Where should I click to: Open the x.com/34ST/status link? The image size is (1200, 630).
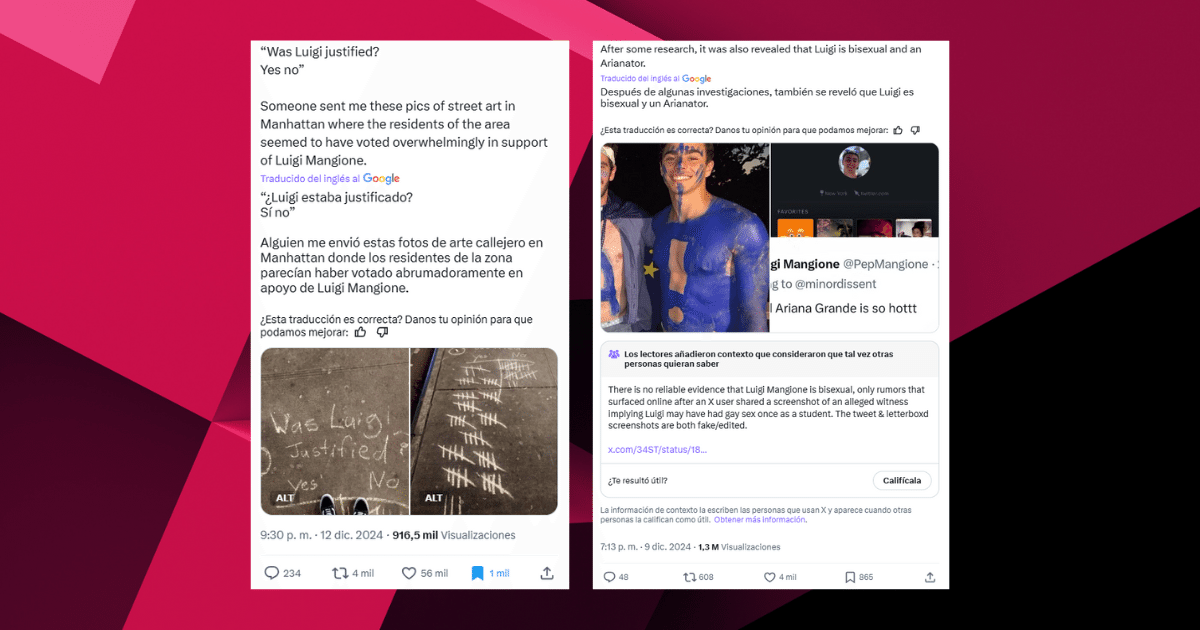pos(657,450)
